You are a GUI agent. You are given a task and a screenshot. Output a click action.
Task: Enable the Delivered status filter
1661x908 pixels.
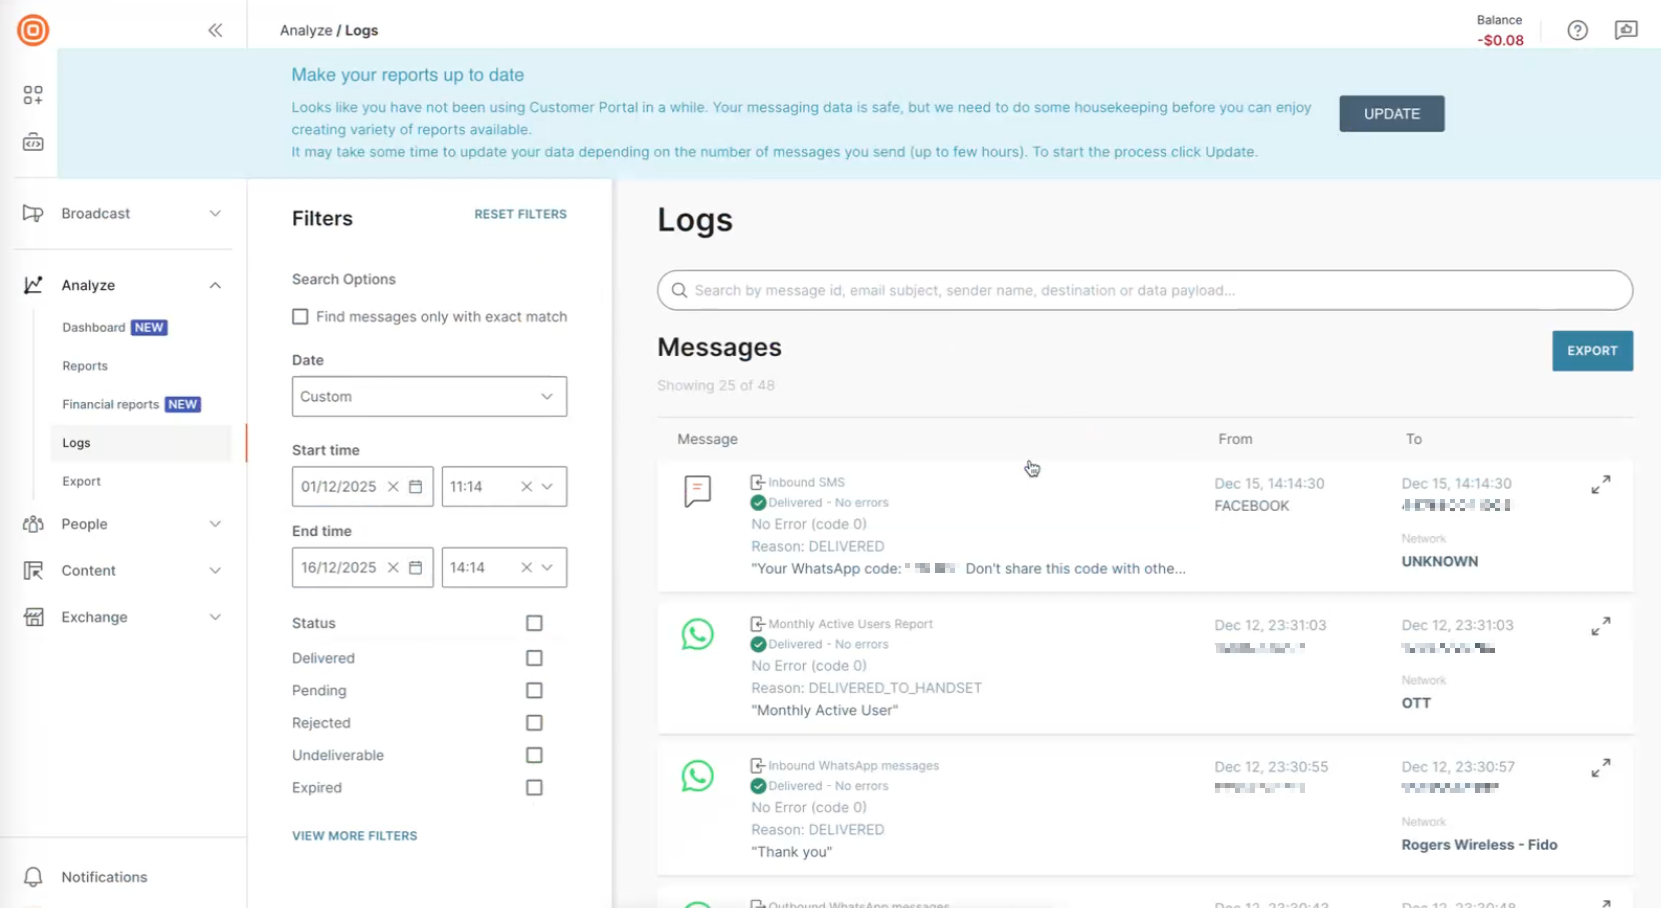click(534, 658)
